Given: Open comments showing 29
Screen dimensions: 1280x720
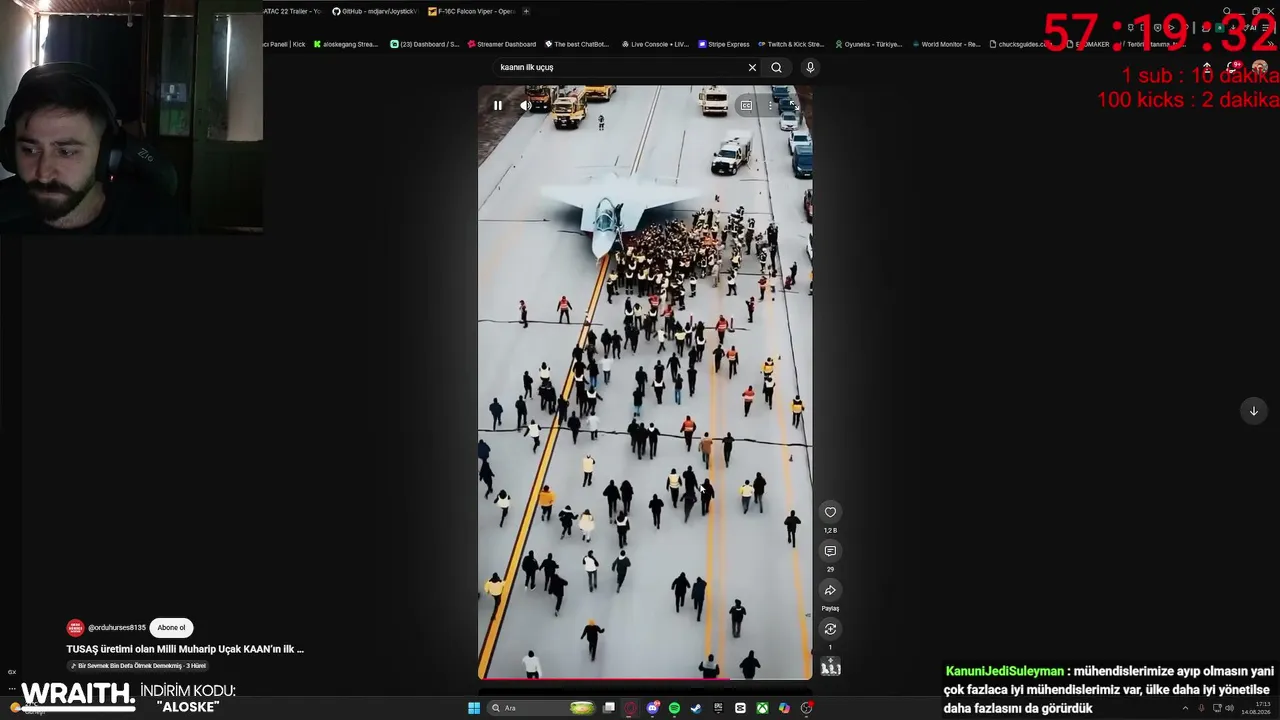Looking at the screenshot, I should 830,551.
